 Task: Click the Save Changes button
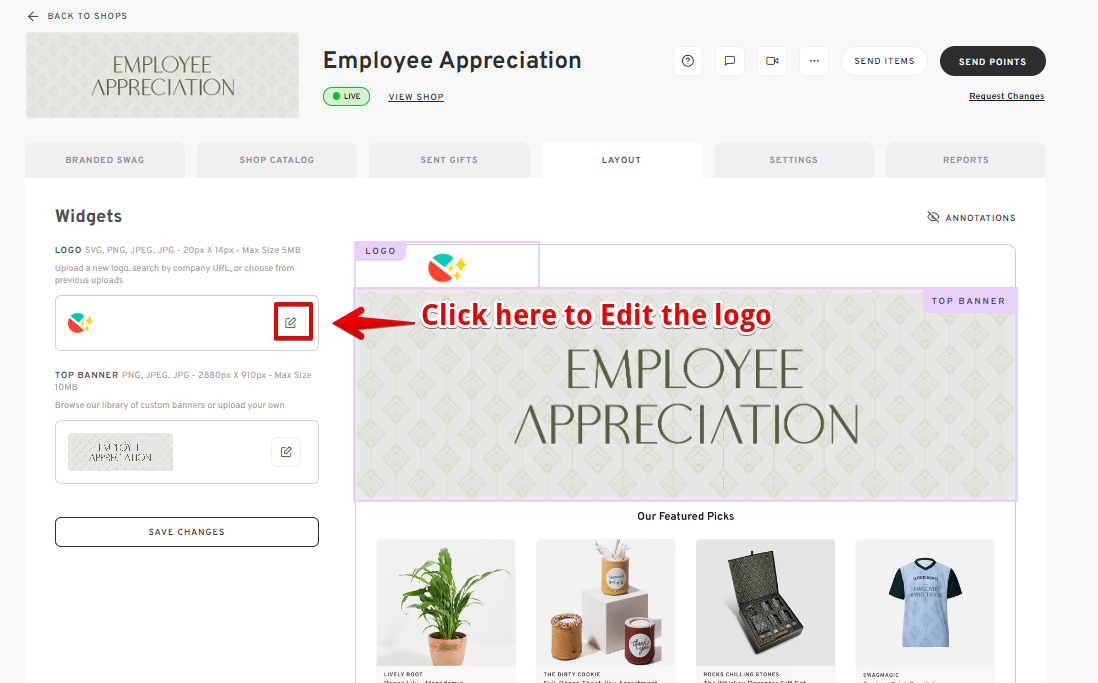187,532
